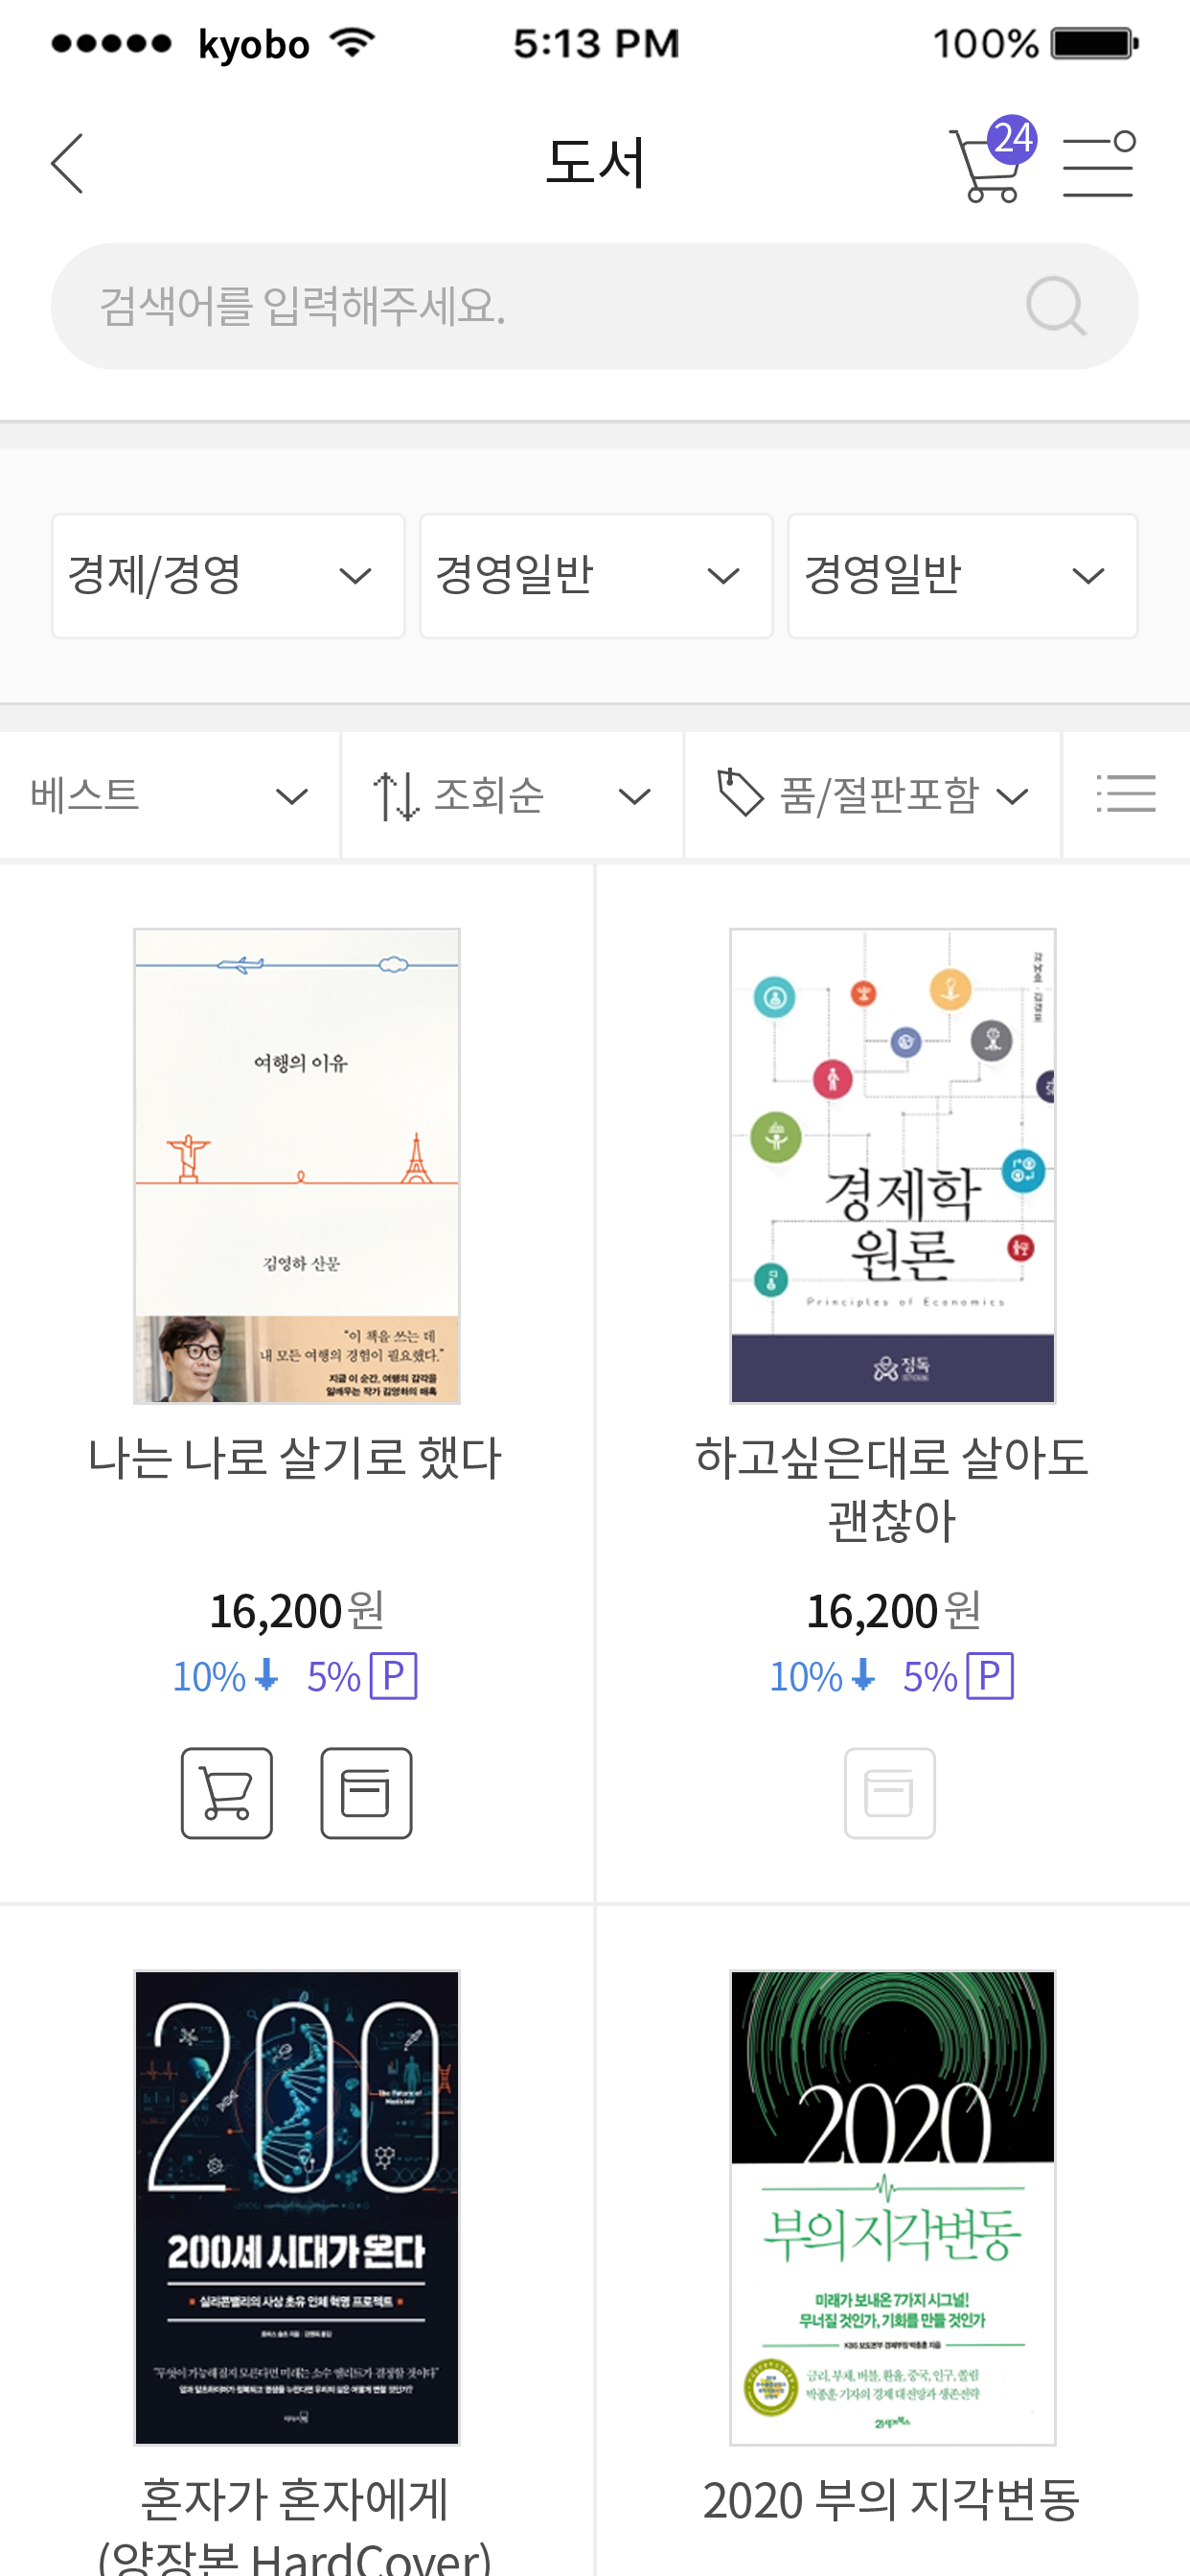Image resolution: width=1190 pixels, height=2576 pixels.
Task: Open the 여행의 이유 book cover
Action: 297,1165
